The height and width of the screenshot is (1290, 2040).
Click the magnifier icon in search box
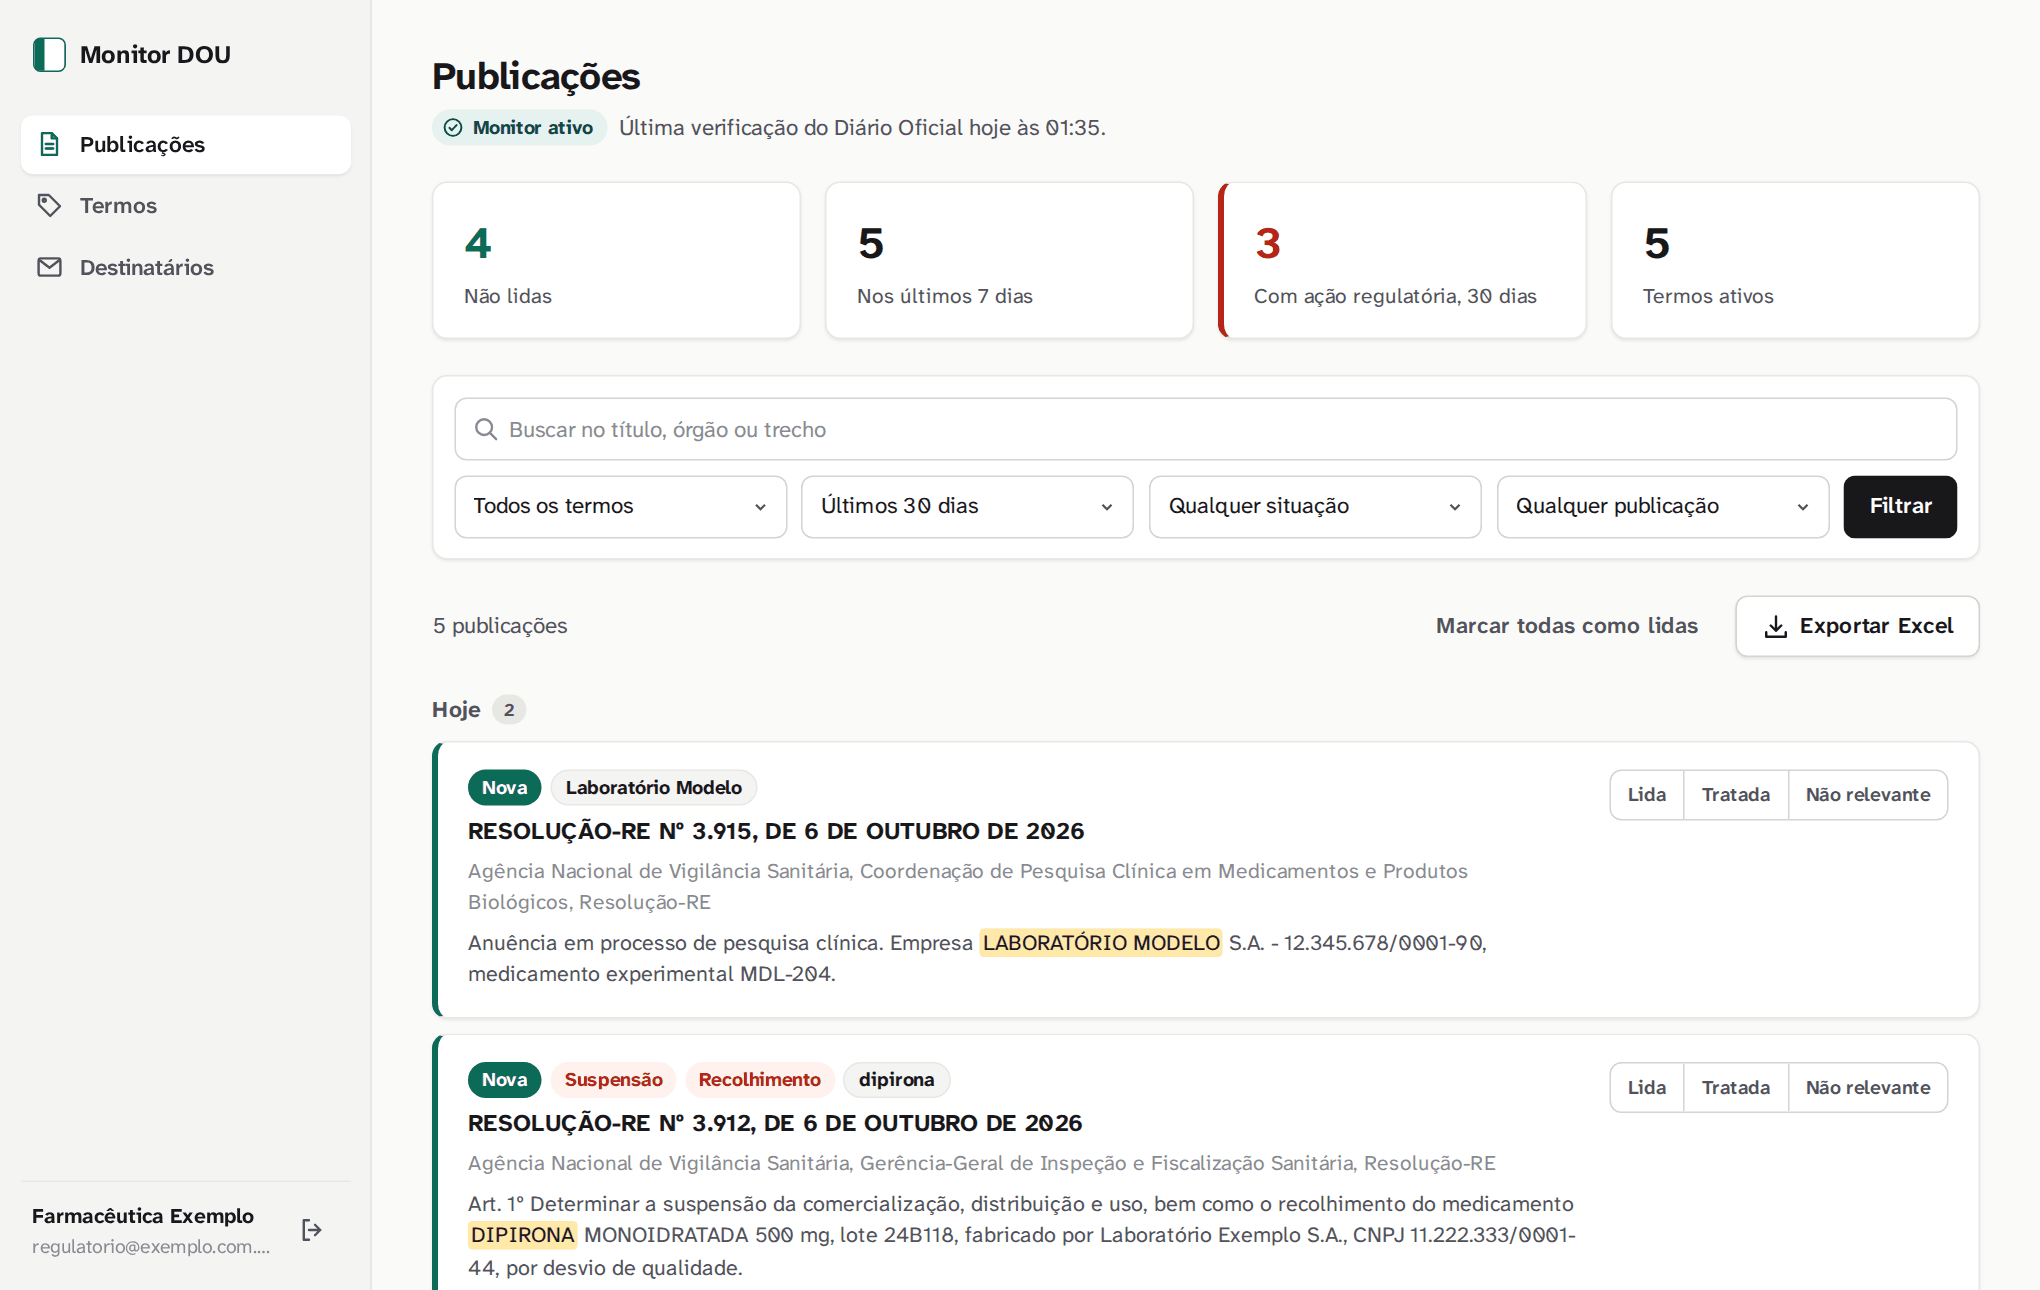click(x=486, y=429)
